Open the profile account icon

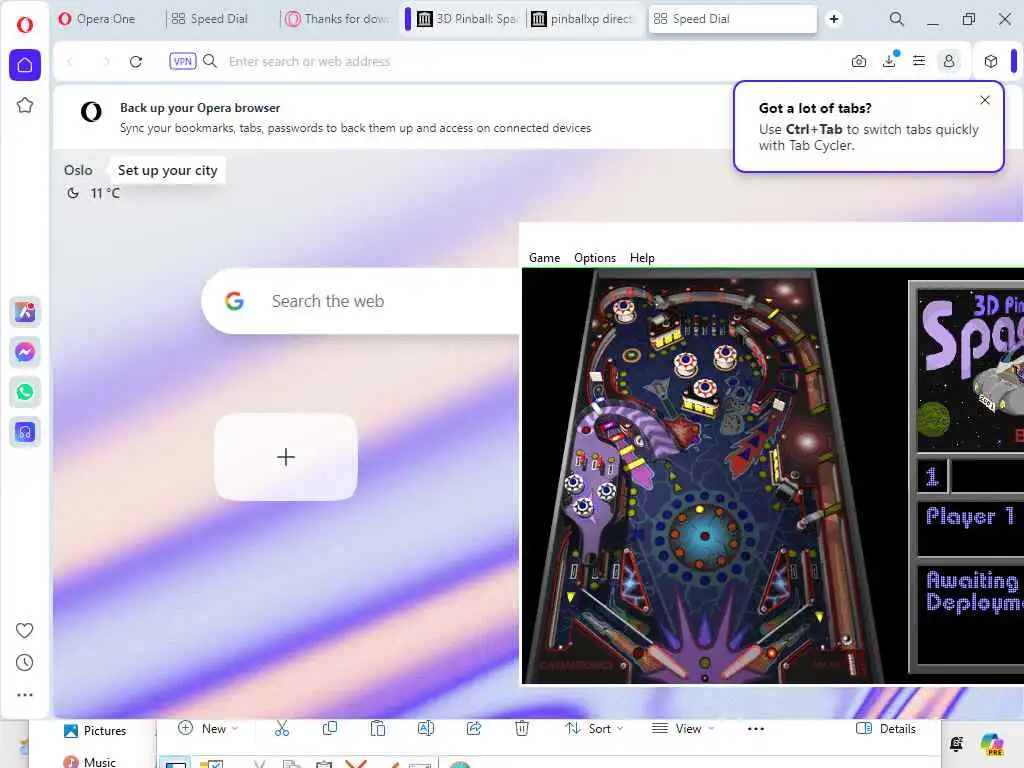click(x=949, y=61)
